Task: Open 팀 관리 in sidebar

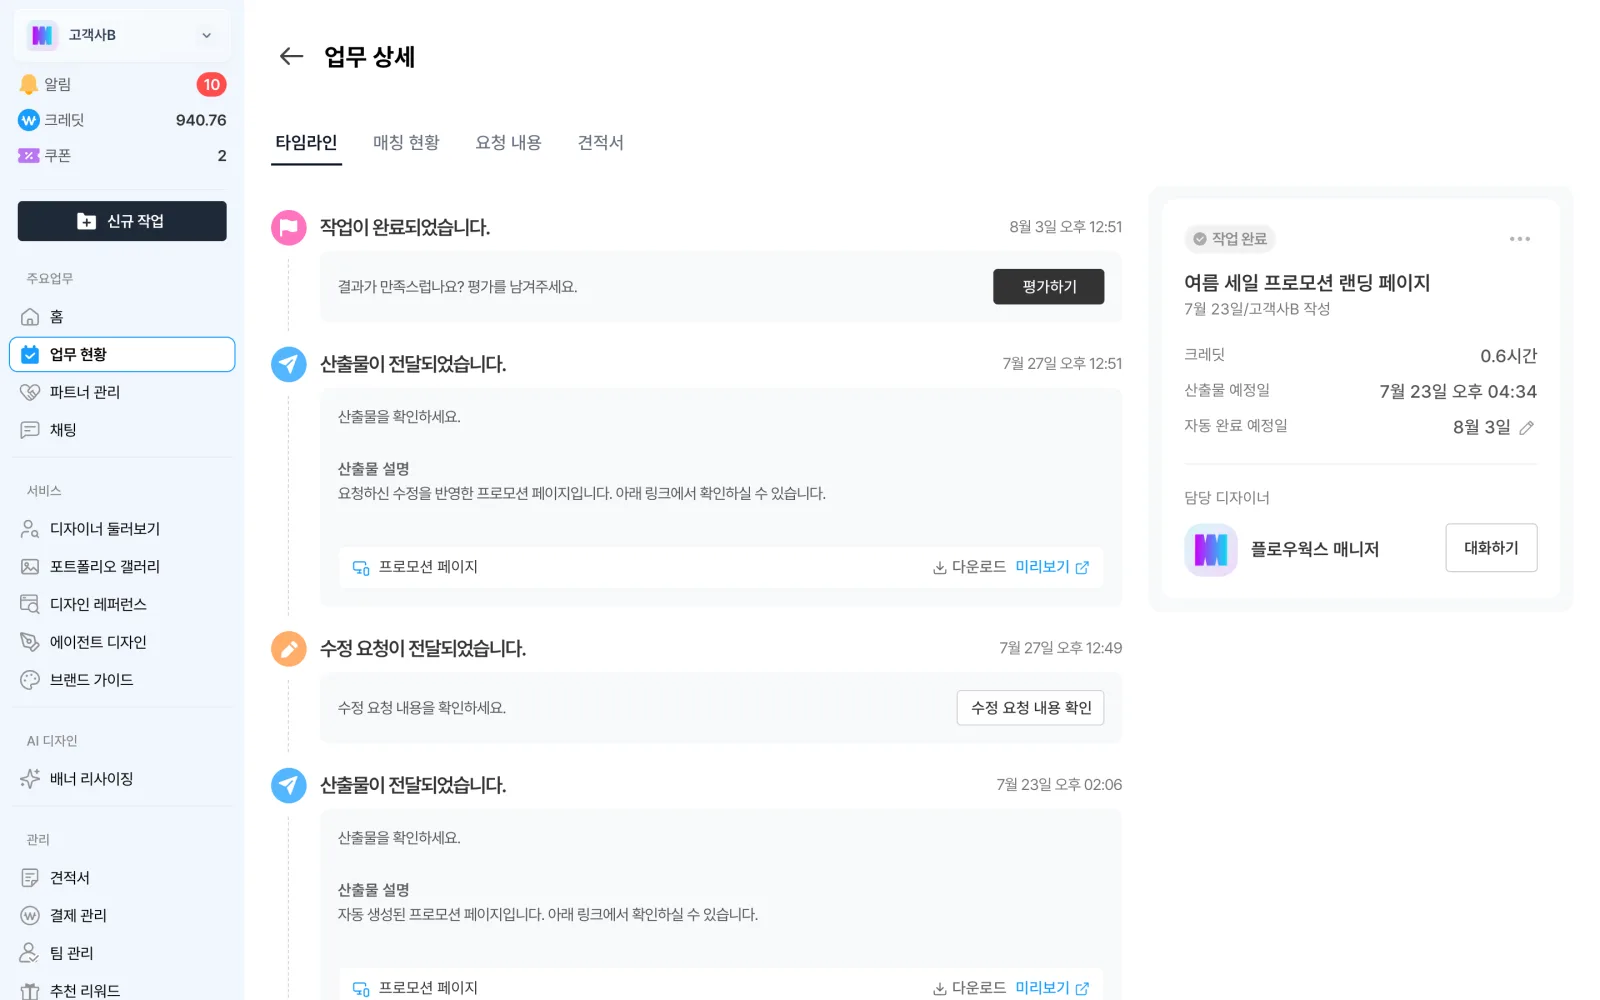Action: click(122, 953)
